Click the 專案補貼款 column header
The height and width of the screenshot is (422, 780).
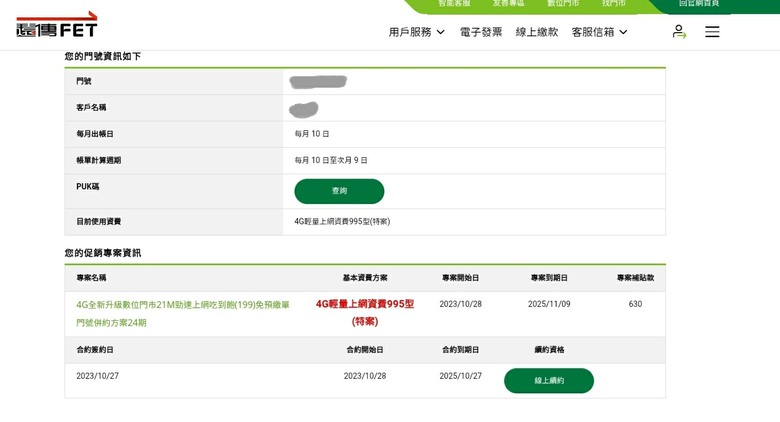point(635,278)
